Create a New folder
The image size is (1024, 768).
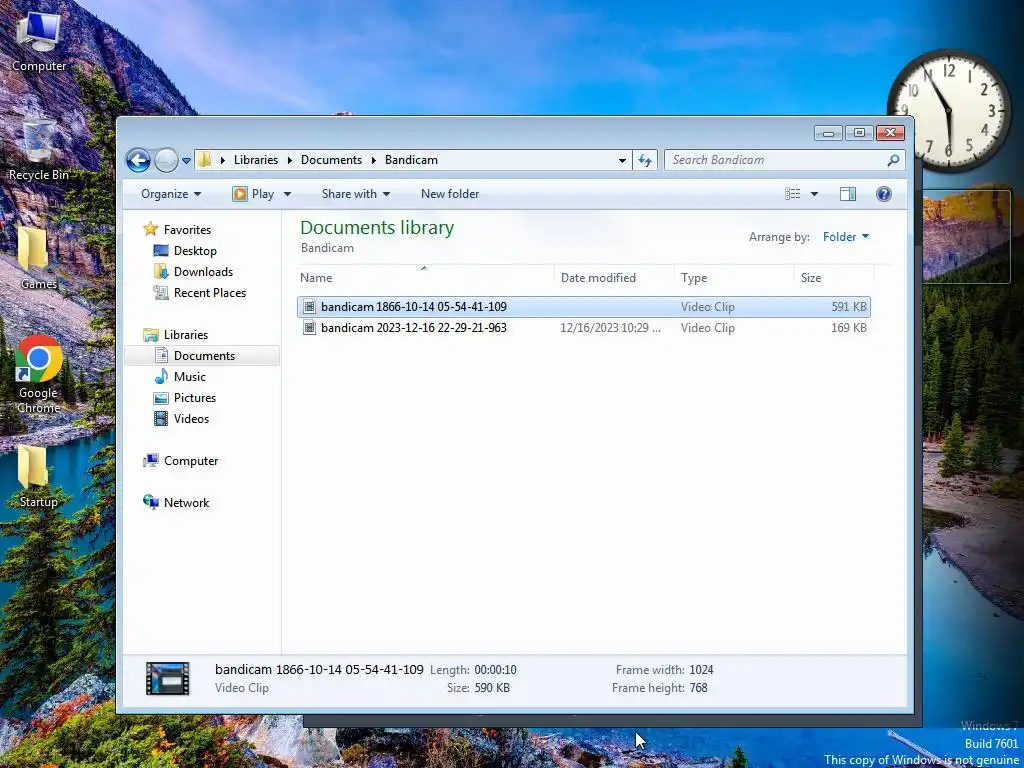tap(450, 194)
